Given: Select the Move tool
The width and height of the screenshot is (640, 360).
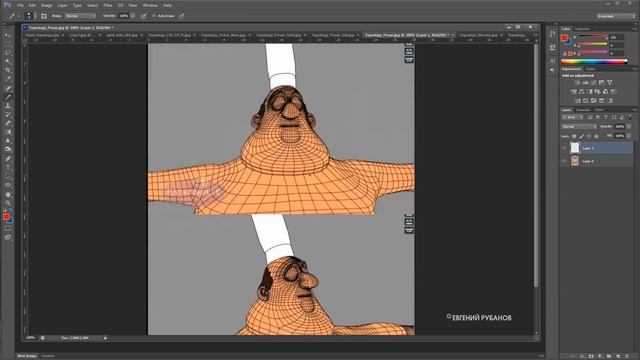Looking at the screenshot, I should 8,36.
